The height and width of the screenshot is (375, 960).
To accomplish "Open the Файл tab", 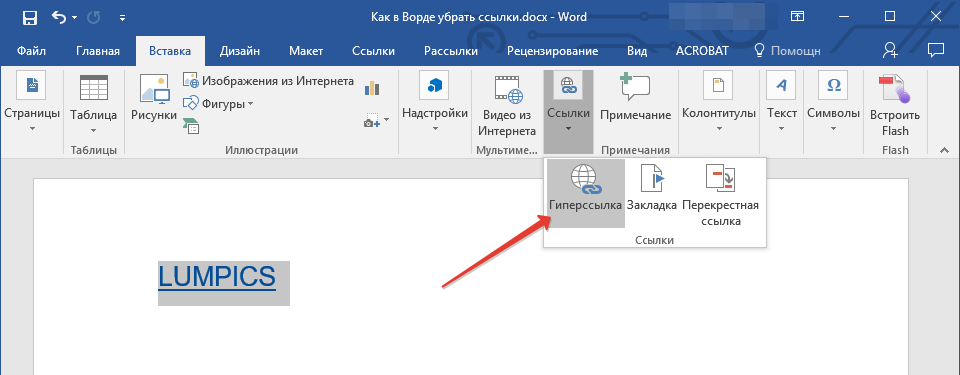I will (x=31, y=51).
